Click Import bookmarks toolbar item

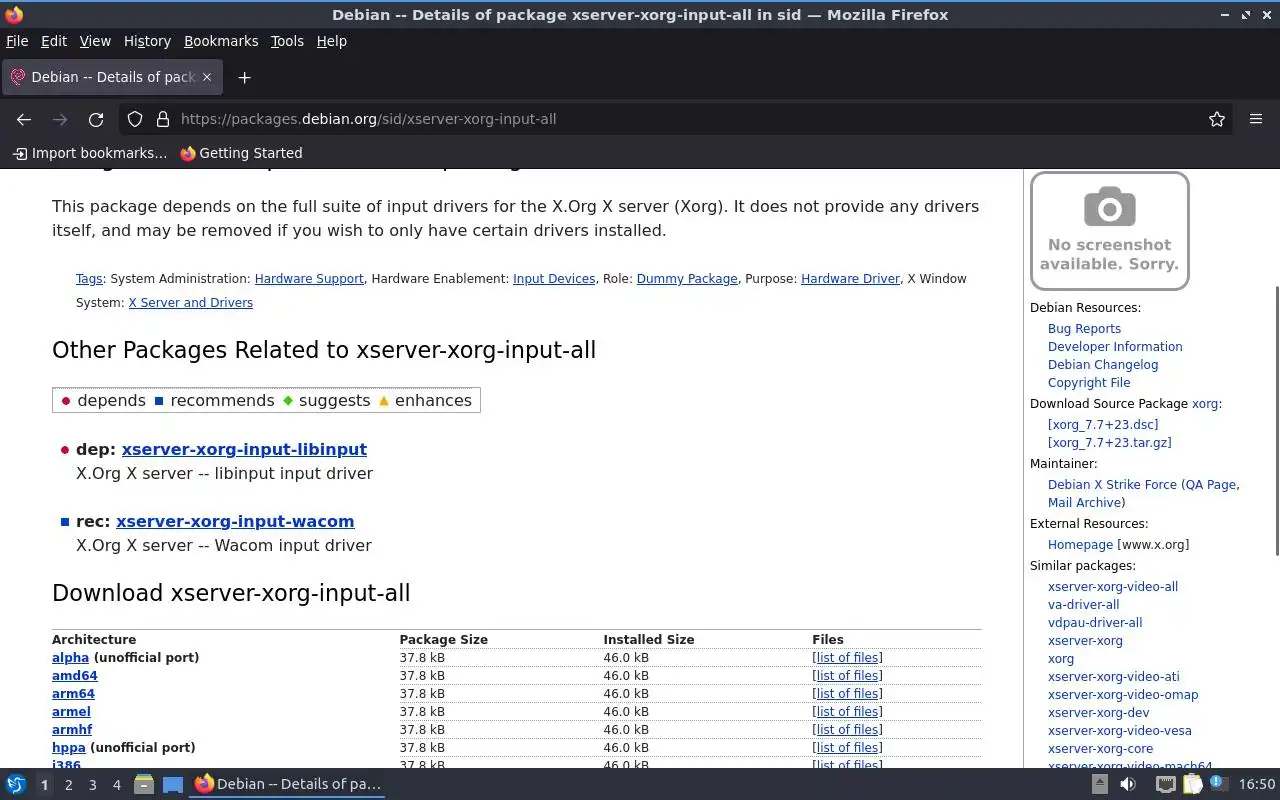pyautogui.click(x=89, y=153)
